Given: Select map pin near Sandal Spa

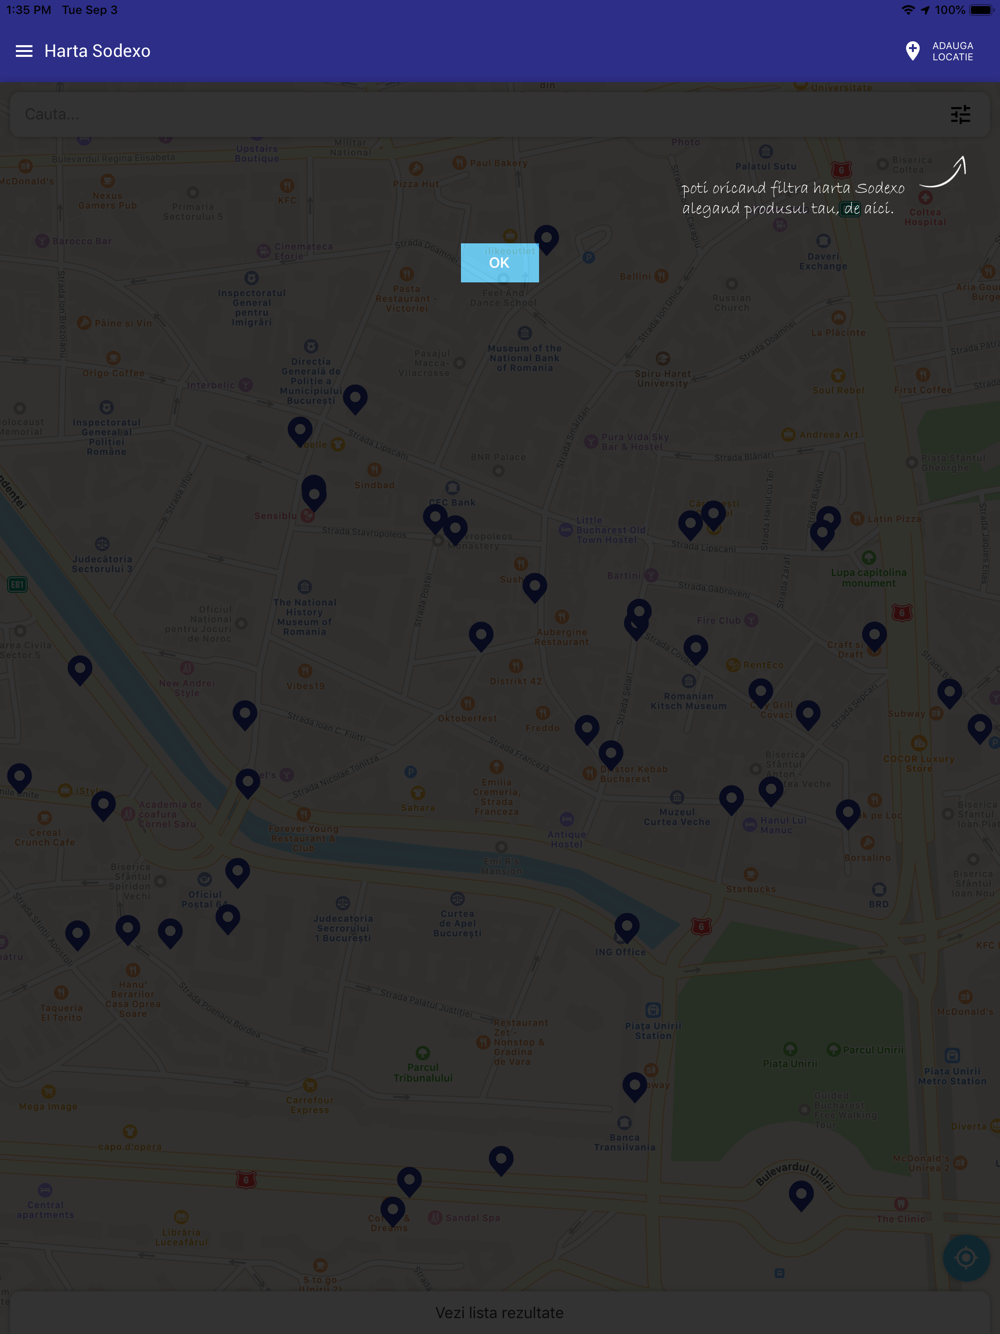Looking at the screenshot, I should coord(393,1211).
